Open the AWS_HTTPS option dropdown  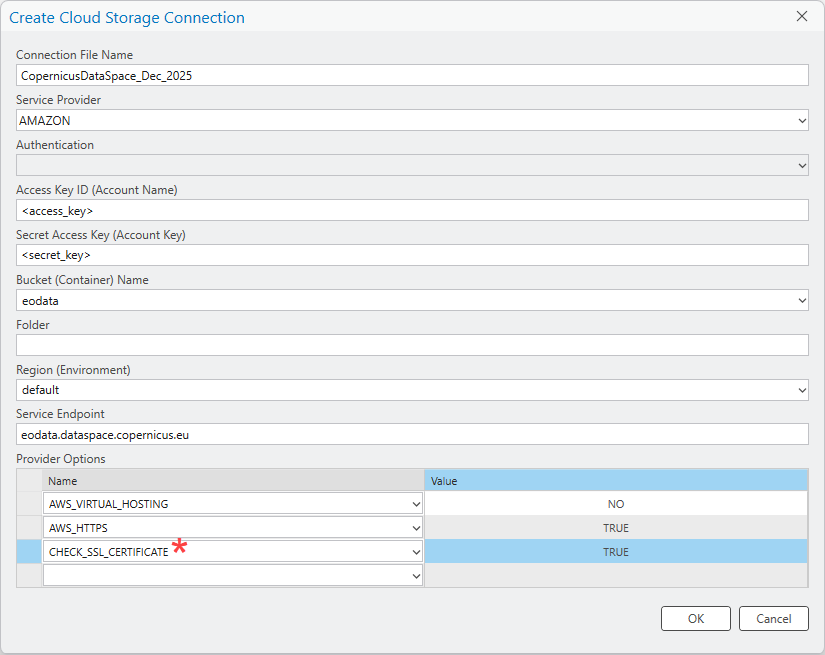tap(413, 527)
